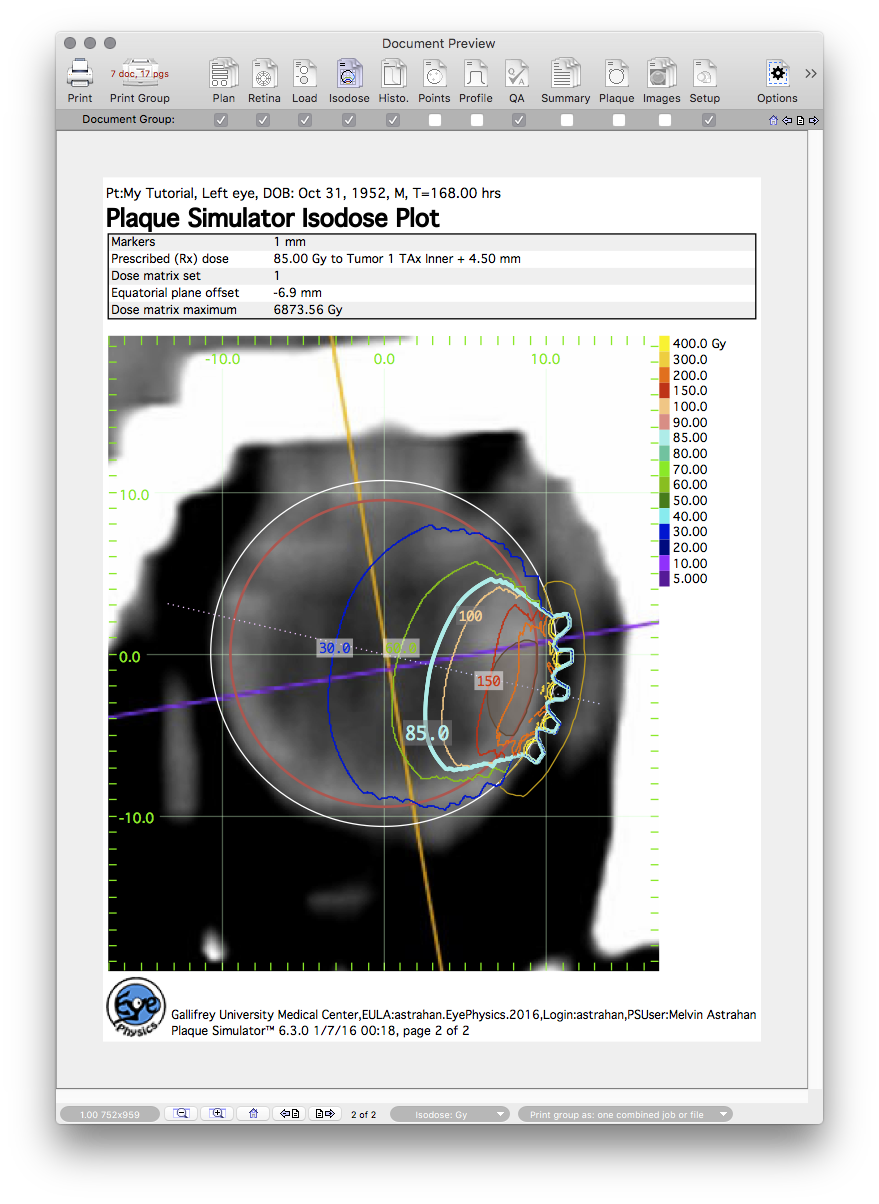Toggle Plan in the document group

(x=222, y=120)
